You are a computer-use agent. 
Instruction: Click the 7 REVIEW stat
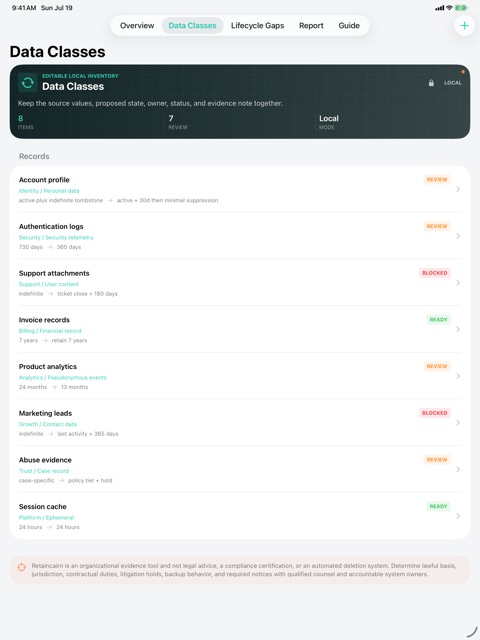178,122
